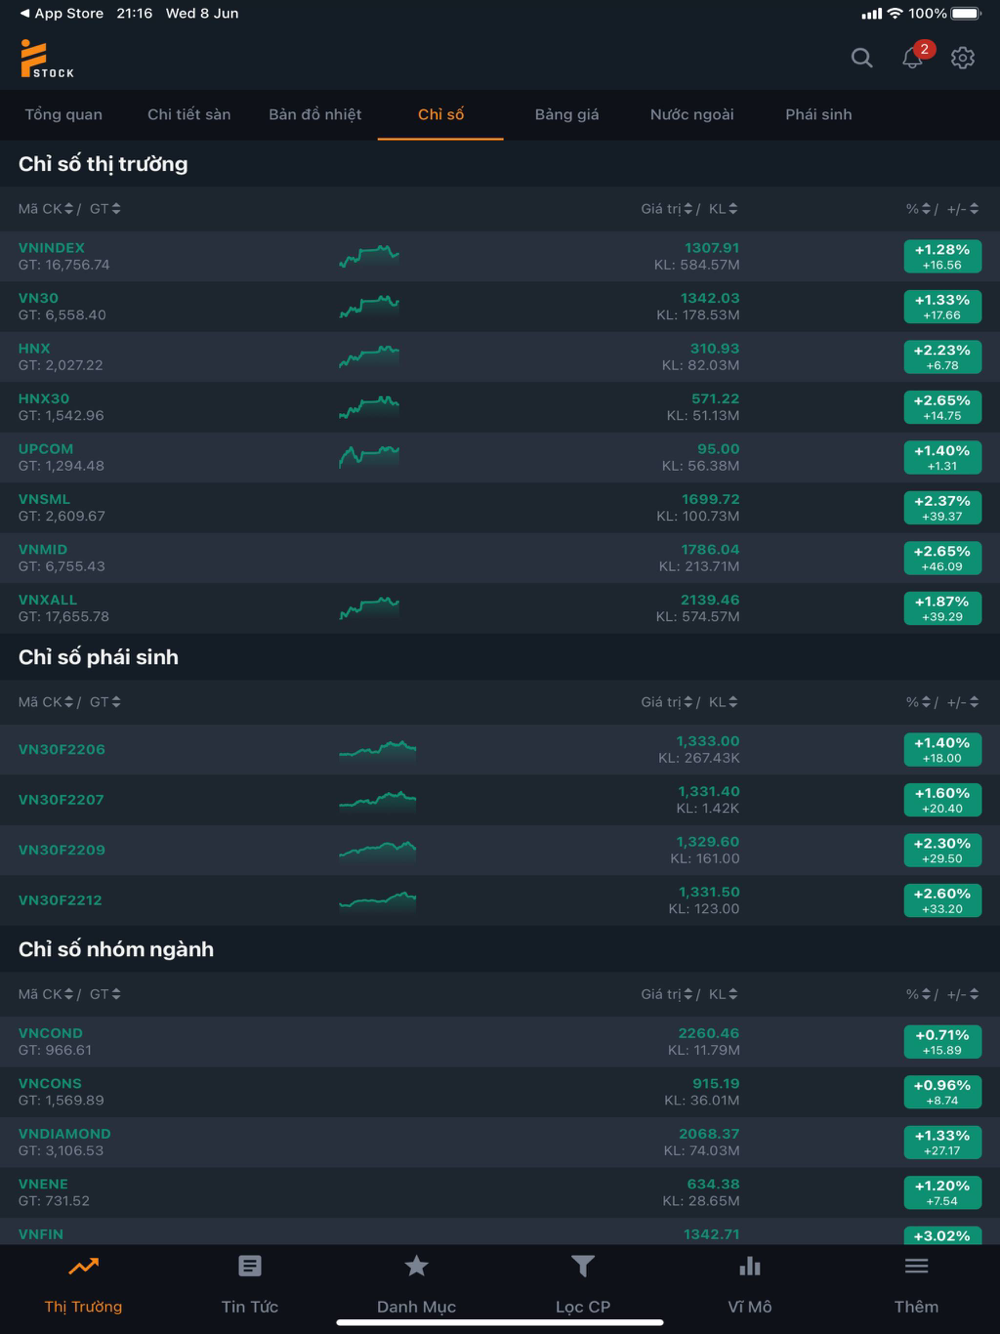Sort market indices by Mã CK
1000x1334 pixels.
pos(46,209)
